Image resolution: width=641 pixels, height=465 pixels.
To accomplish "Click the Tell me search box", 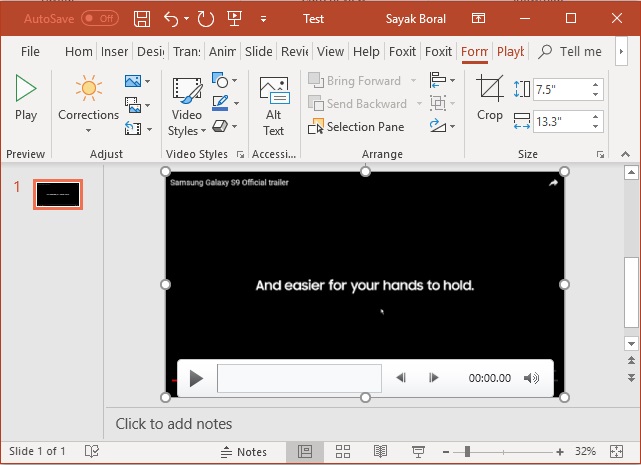I will click(571, 52).
